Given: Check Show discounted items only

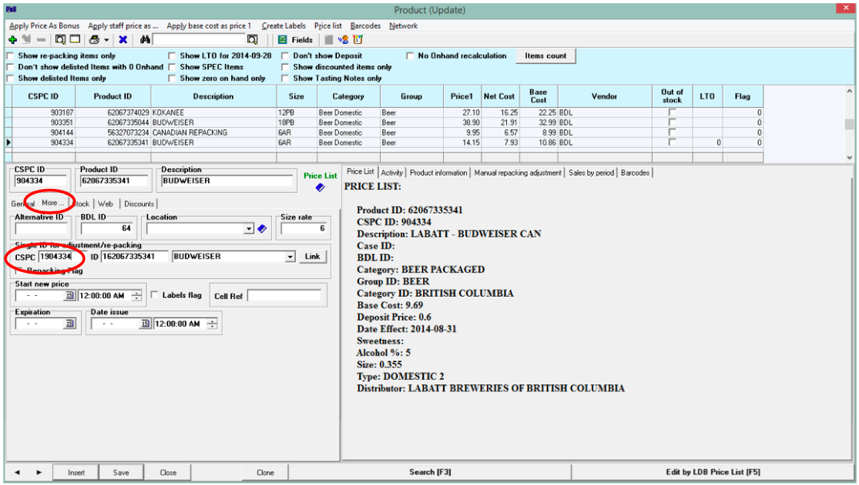Looking at the screenshot, I should pyautogui.click(x=285, y=67).
